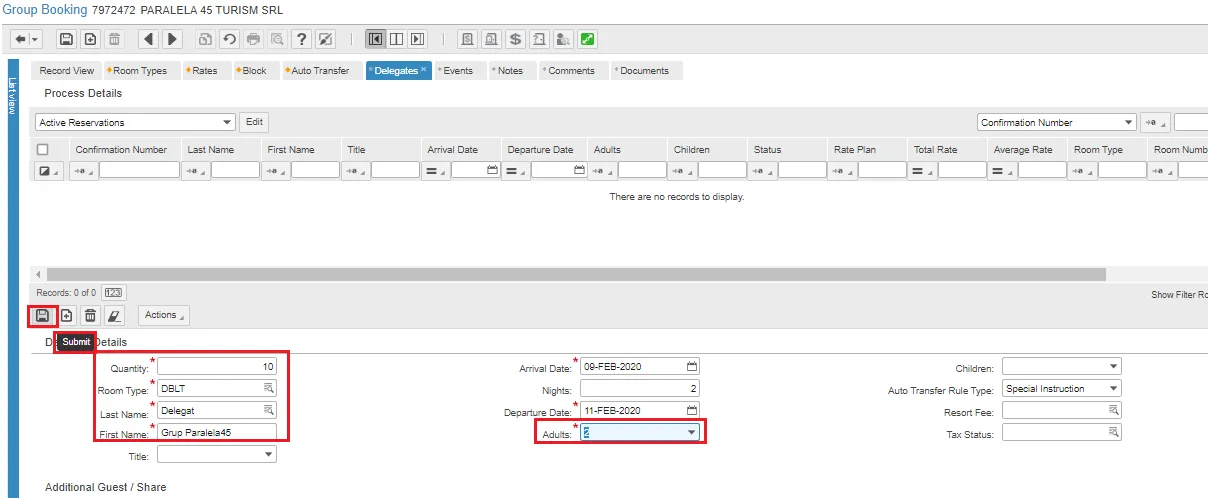Open the Documents tab
Viewport: 1208px width, 498px height.
[x=645, y=71]
